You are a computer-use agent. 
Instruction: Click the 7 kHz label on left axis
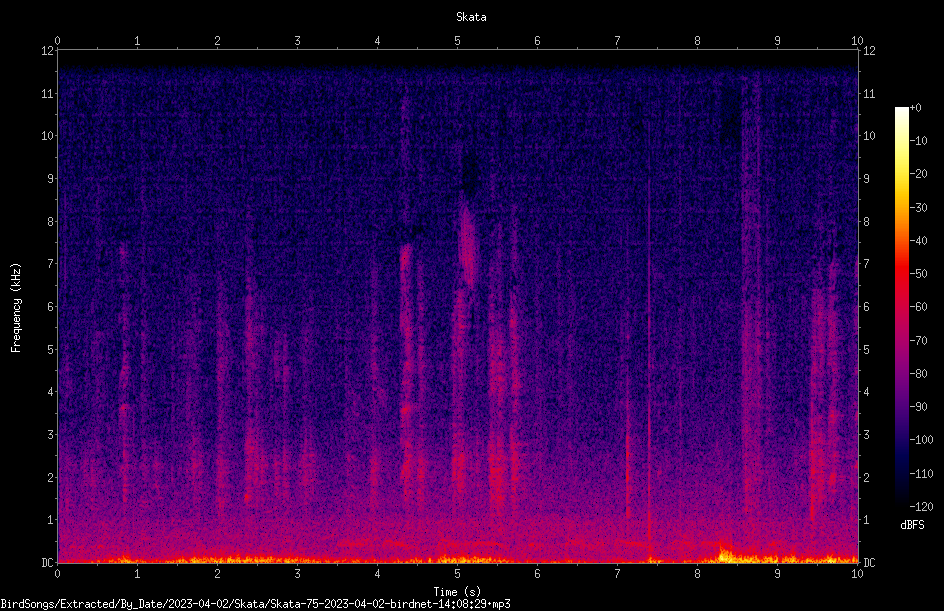coord(51,264)
